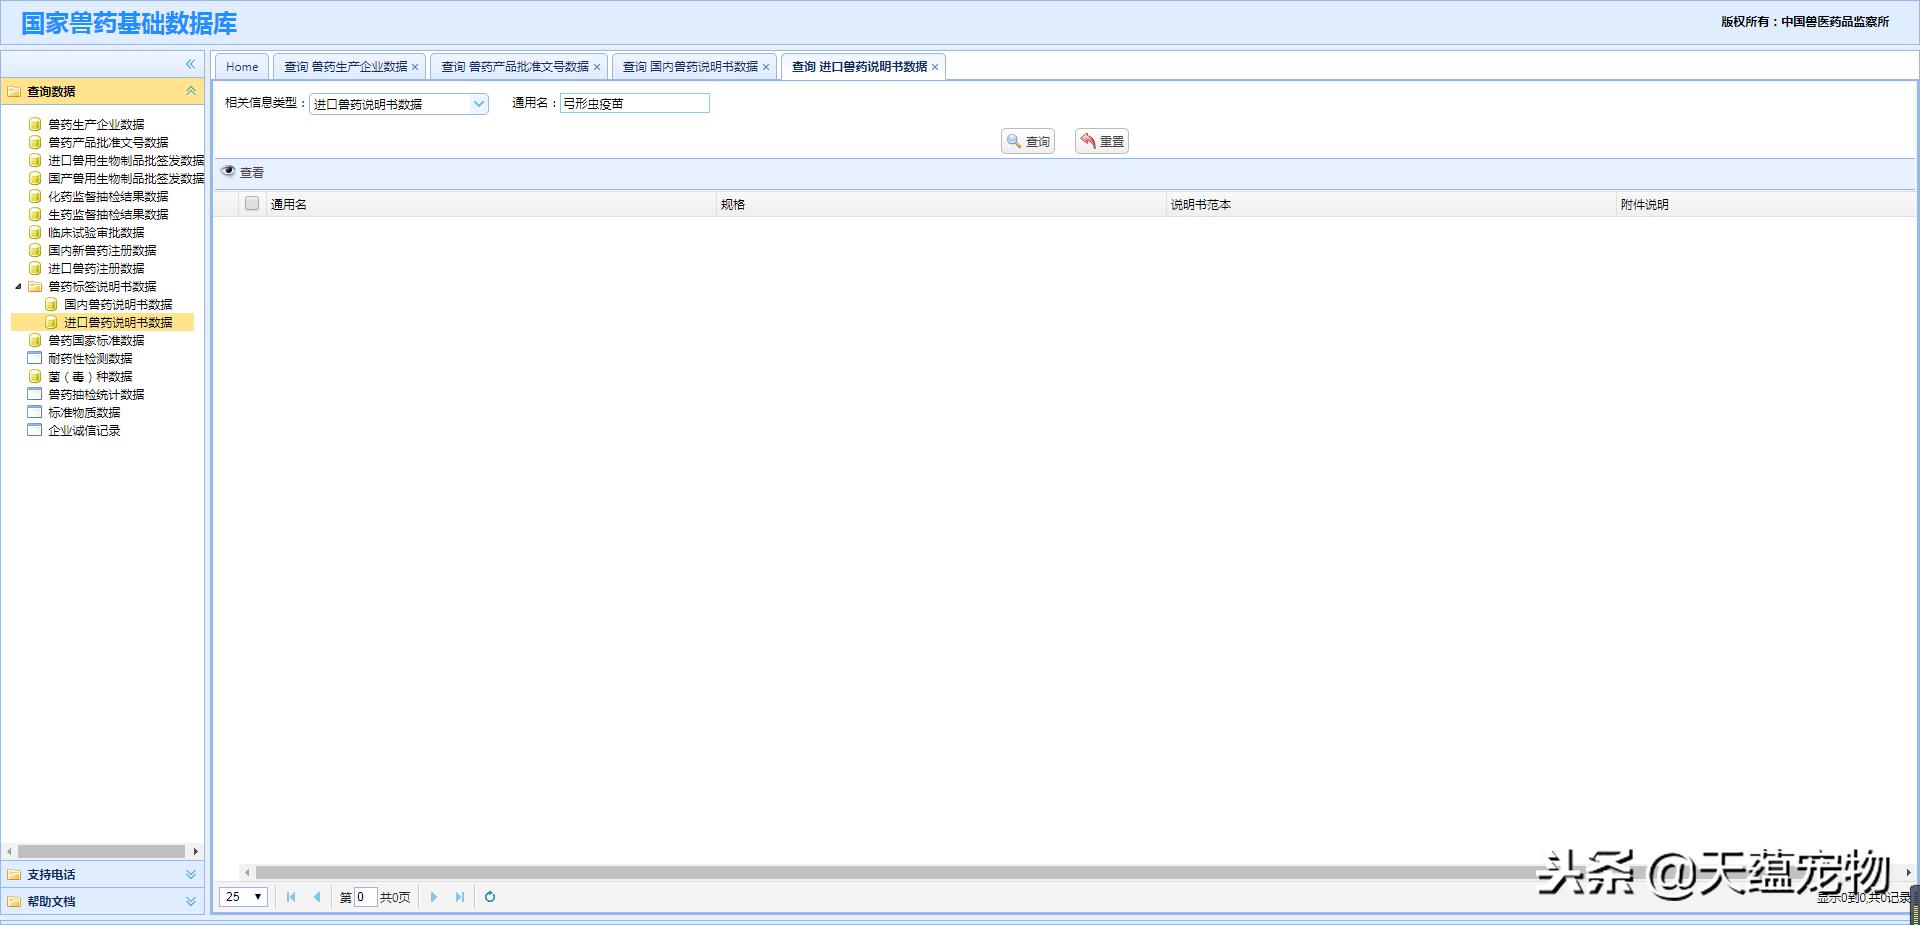The height and width of the screenshot is (925, 1920).
Task: Click the sidebar horizontal scrollbar thumb
Action: click(101, 851)
